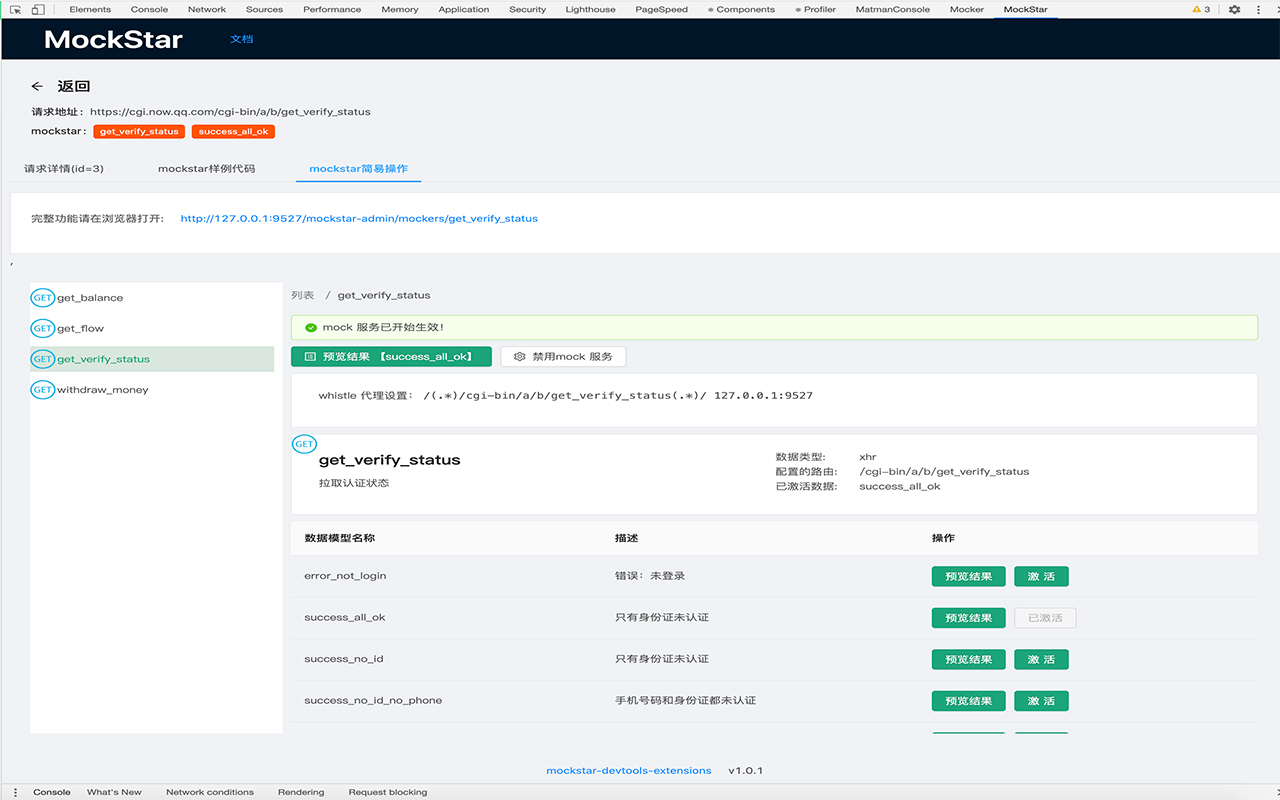This screenshot has width=1280, height=800.
Task: Open the Profiler tab
Action: click(815, 9)
